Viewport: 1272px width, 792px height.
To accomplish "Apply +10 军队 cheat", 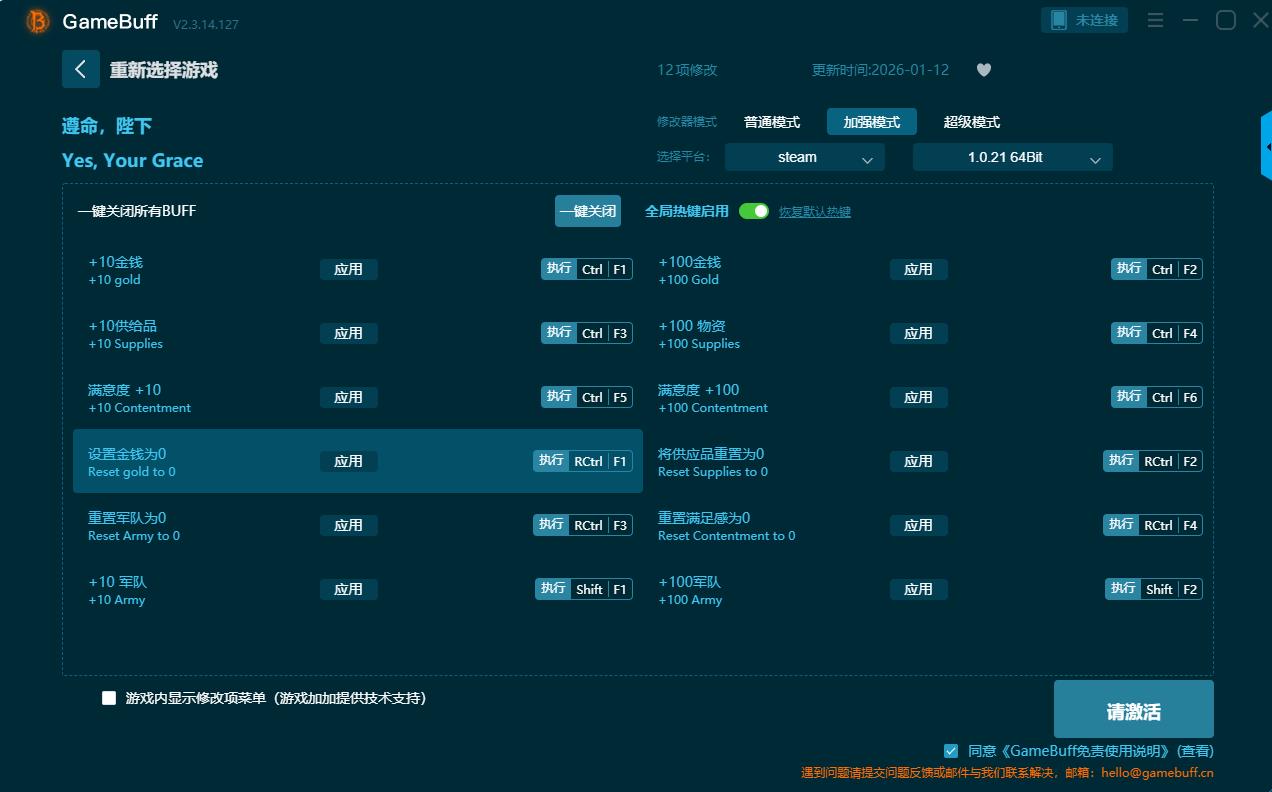I will pos(349,589).
